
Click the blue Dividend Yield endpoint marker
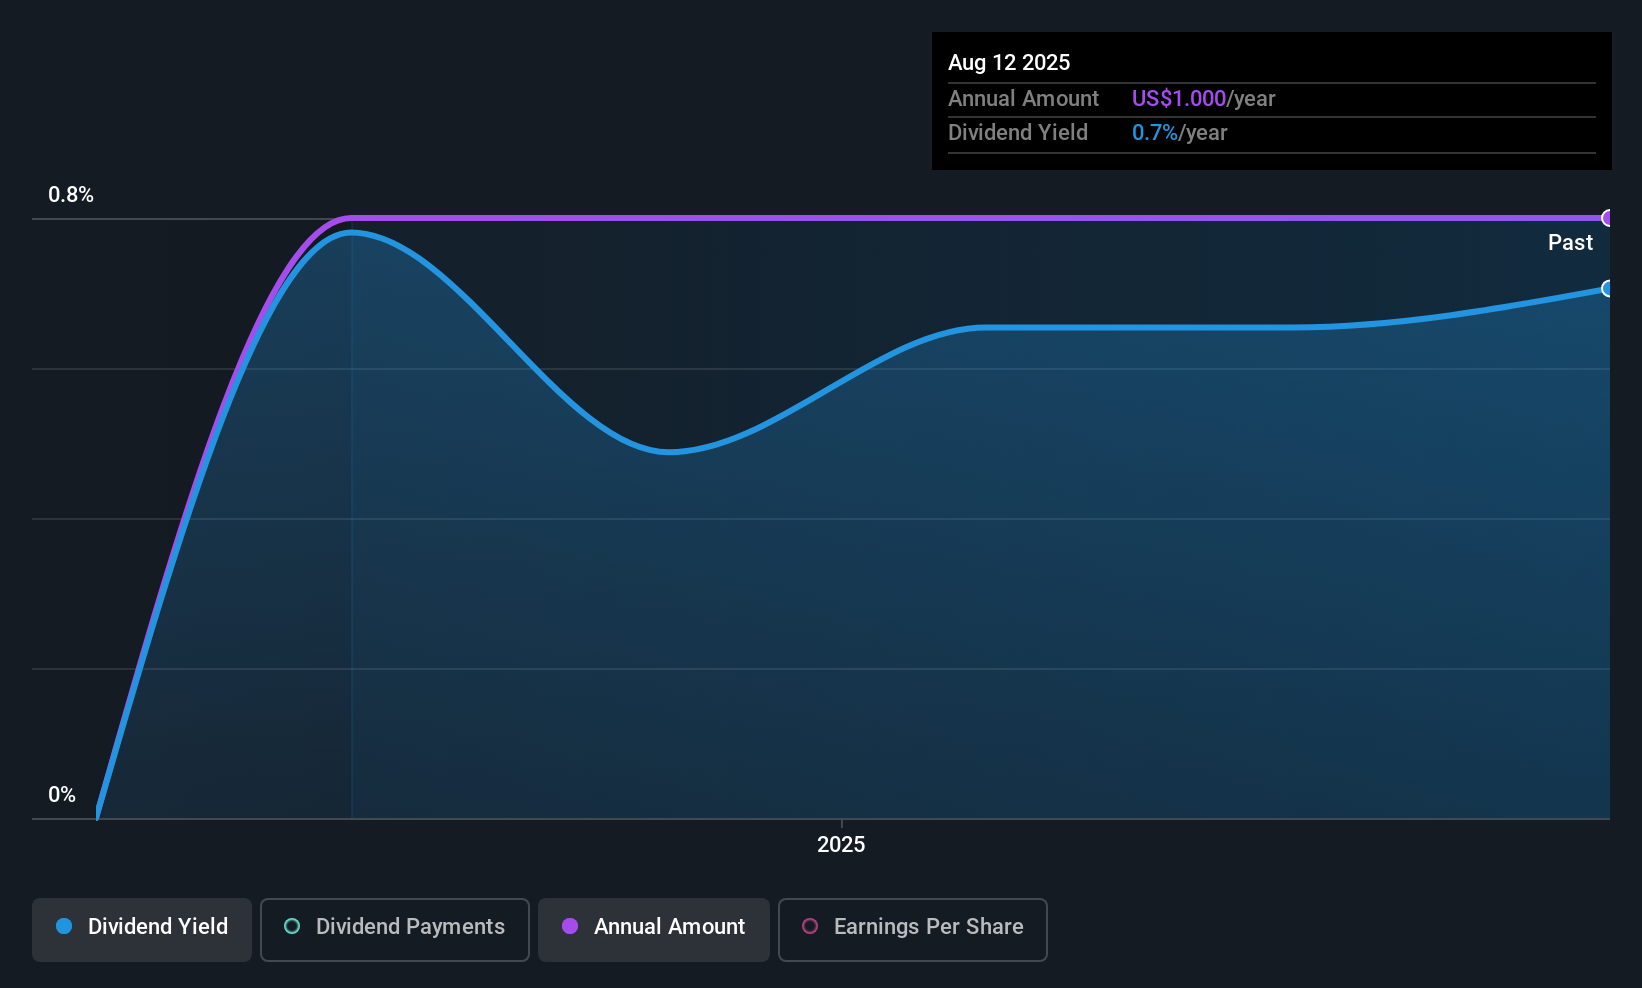(x=1608, y=289)
